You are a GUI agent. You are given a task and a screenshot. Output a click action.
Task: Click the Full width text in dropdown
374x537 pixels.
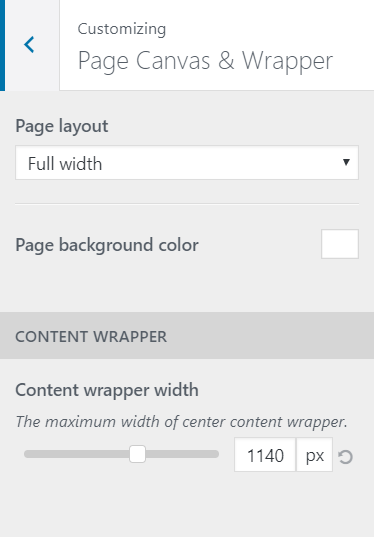(x=65, y=163)
